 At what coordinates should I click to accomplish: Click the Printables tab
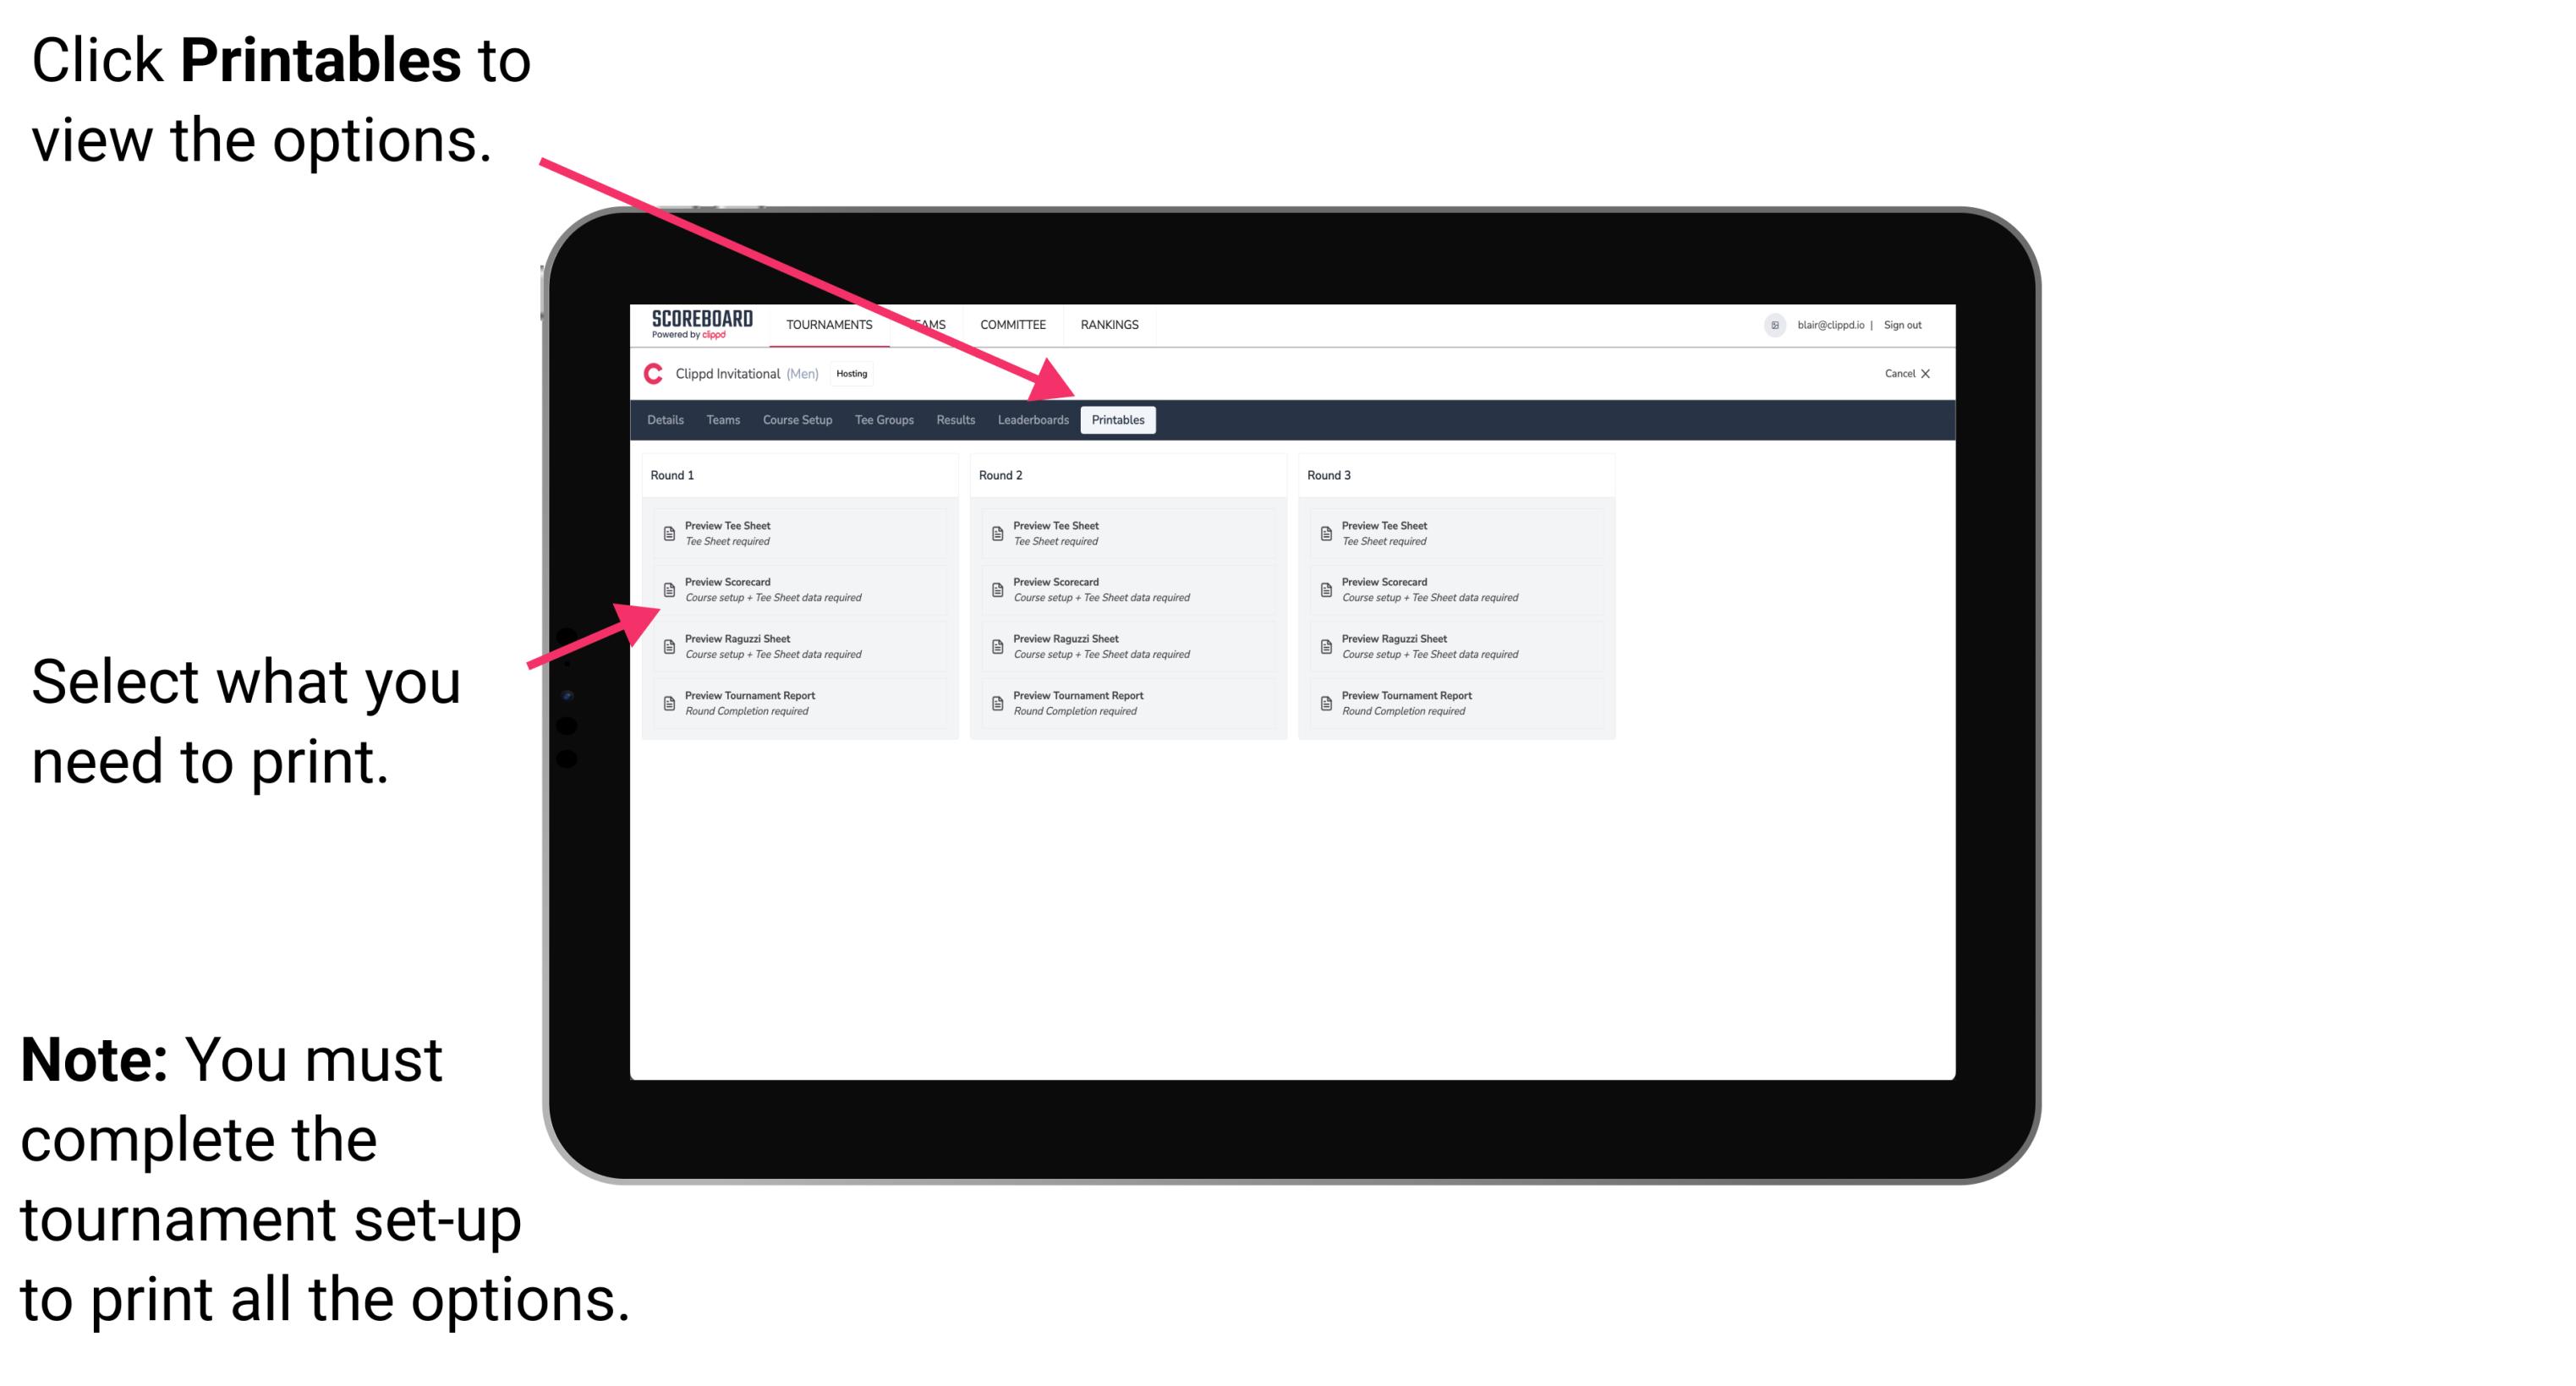click(x=1115, y=420)
